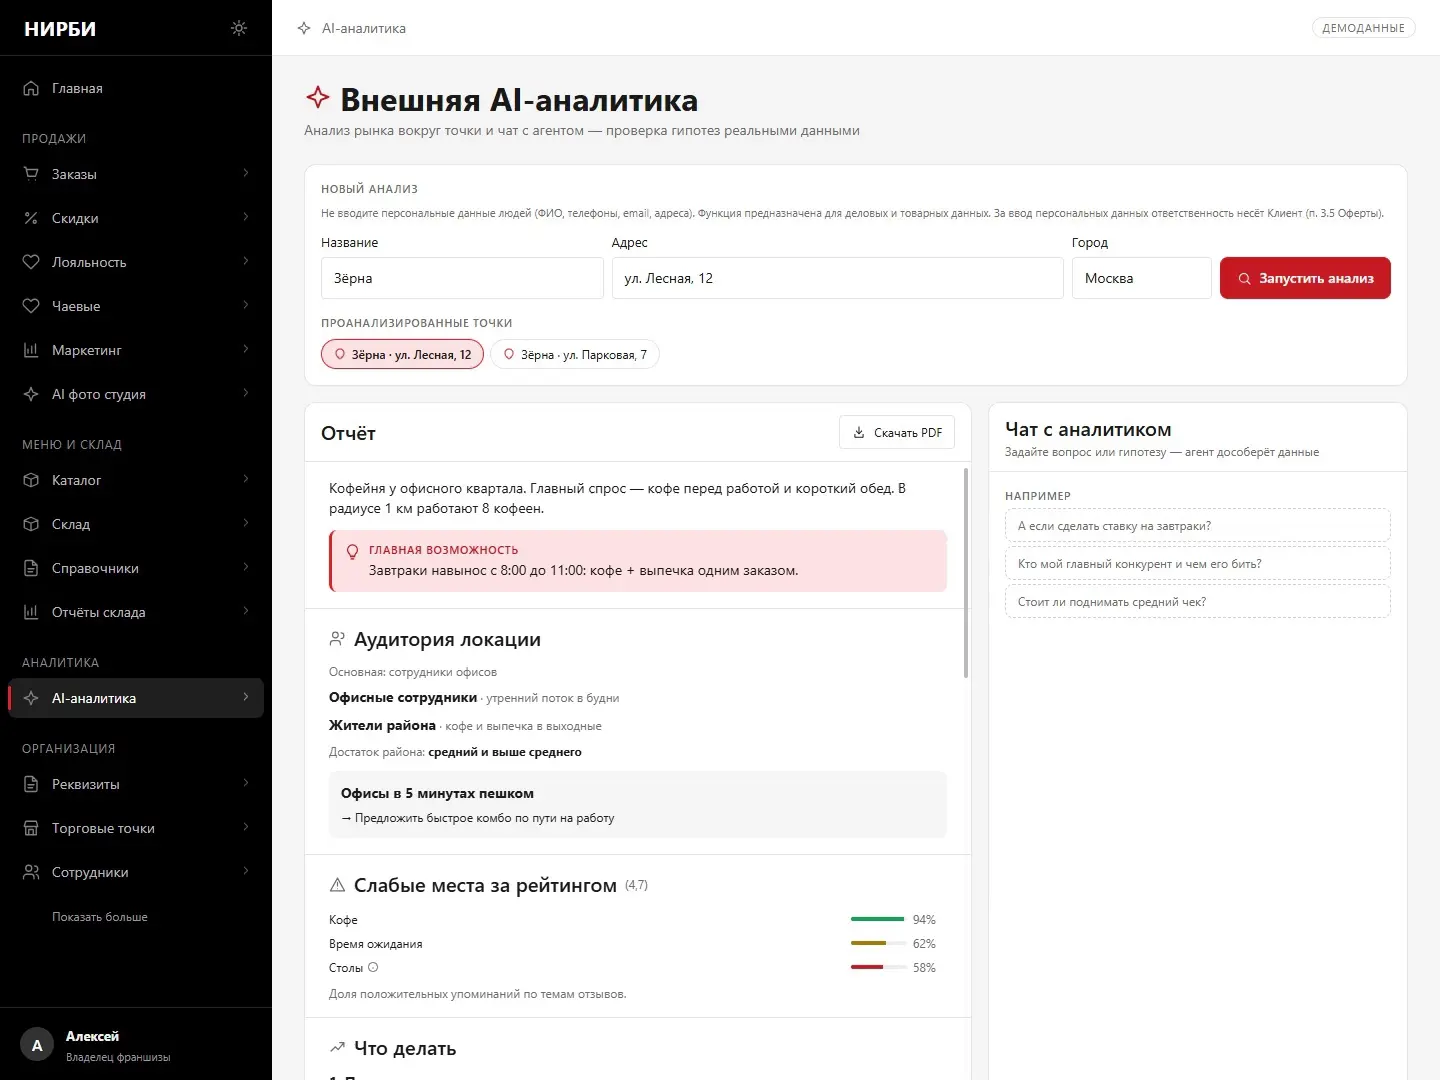Screen dimensions: 1440x1080
Task: Click the Чаевые heart icon
Action: pos(31,306)
